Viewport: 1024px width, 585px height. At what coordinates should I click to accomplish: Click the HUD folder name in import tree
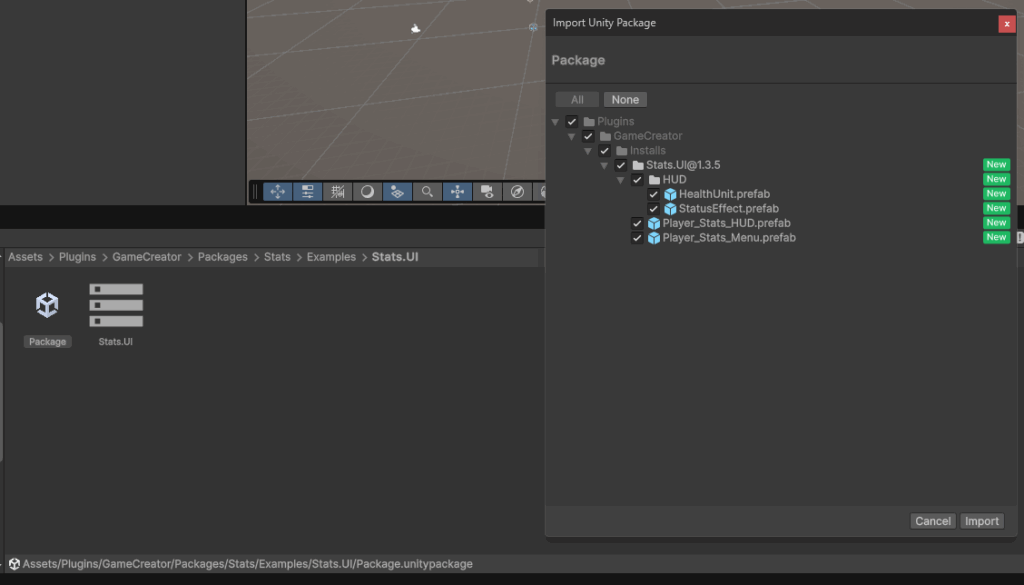click(675, 180)
